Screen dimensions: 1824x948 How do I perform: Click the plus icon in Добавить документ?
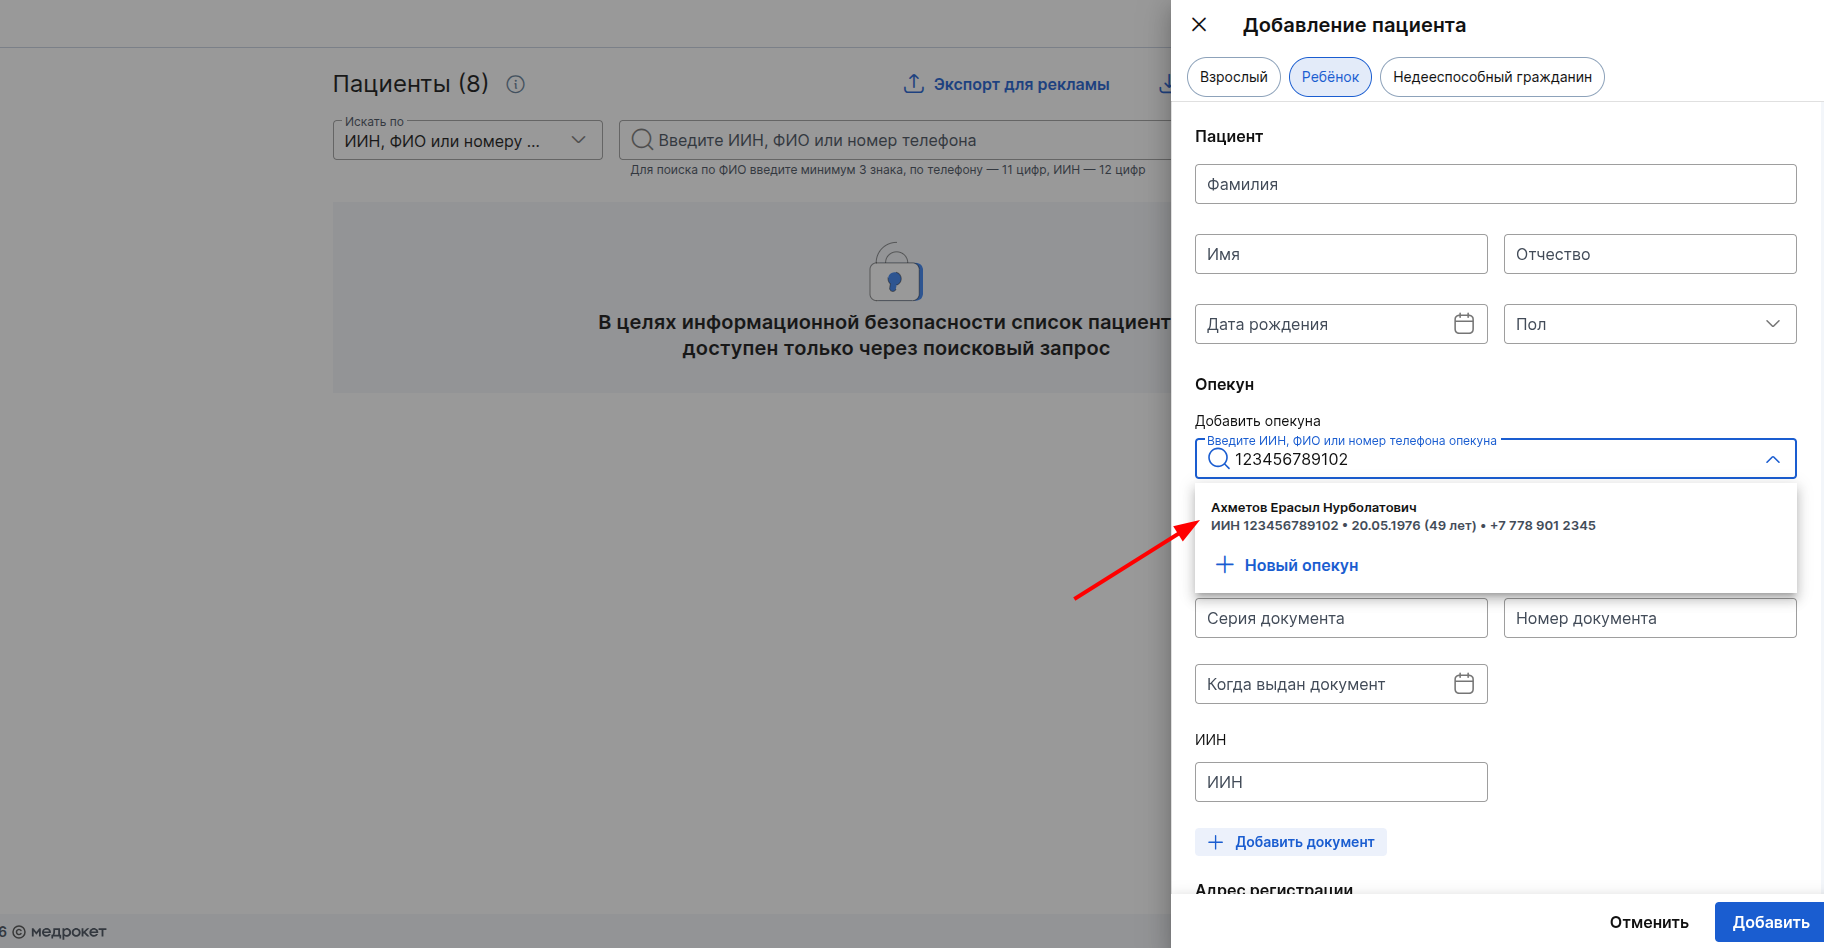[x=1215, y=842]
